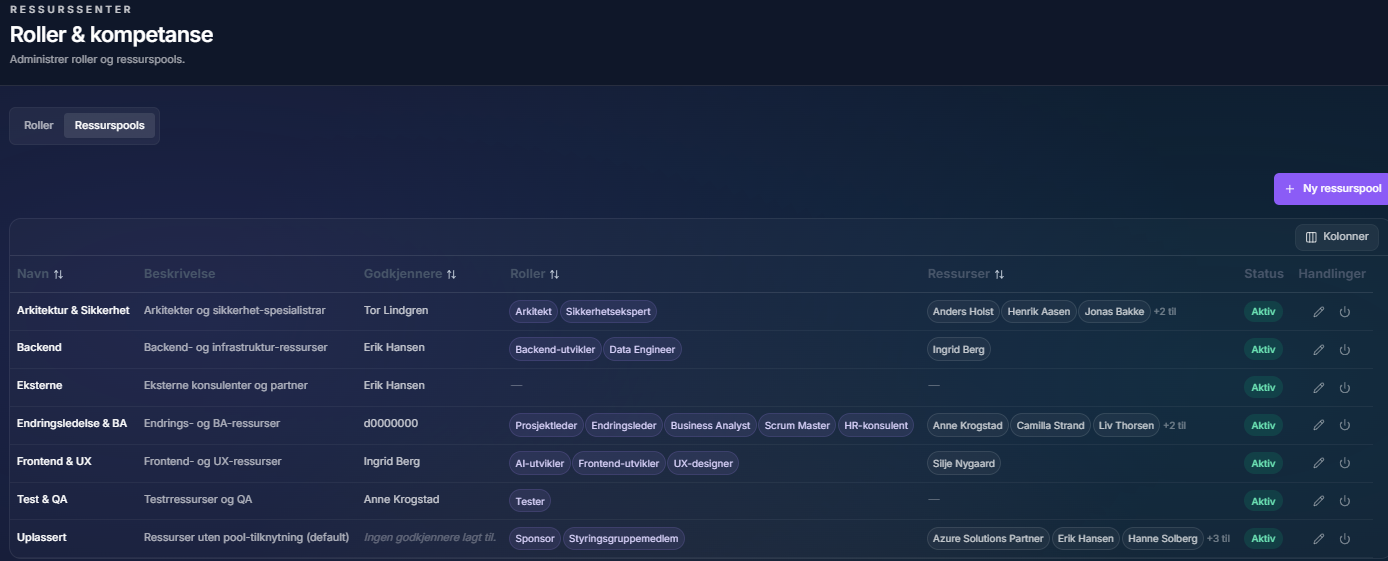Select the Endringsleder role chip
Screen dimensions: 1388x561
[x=624, y=426]
